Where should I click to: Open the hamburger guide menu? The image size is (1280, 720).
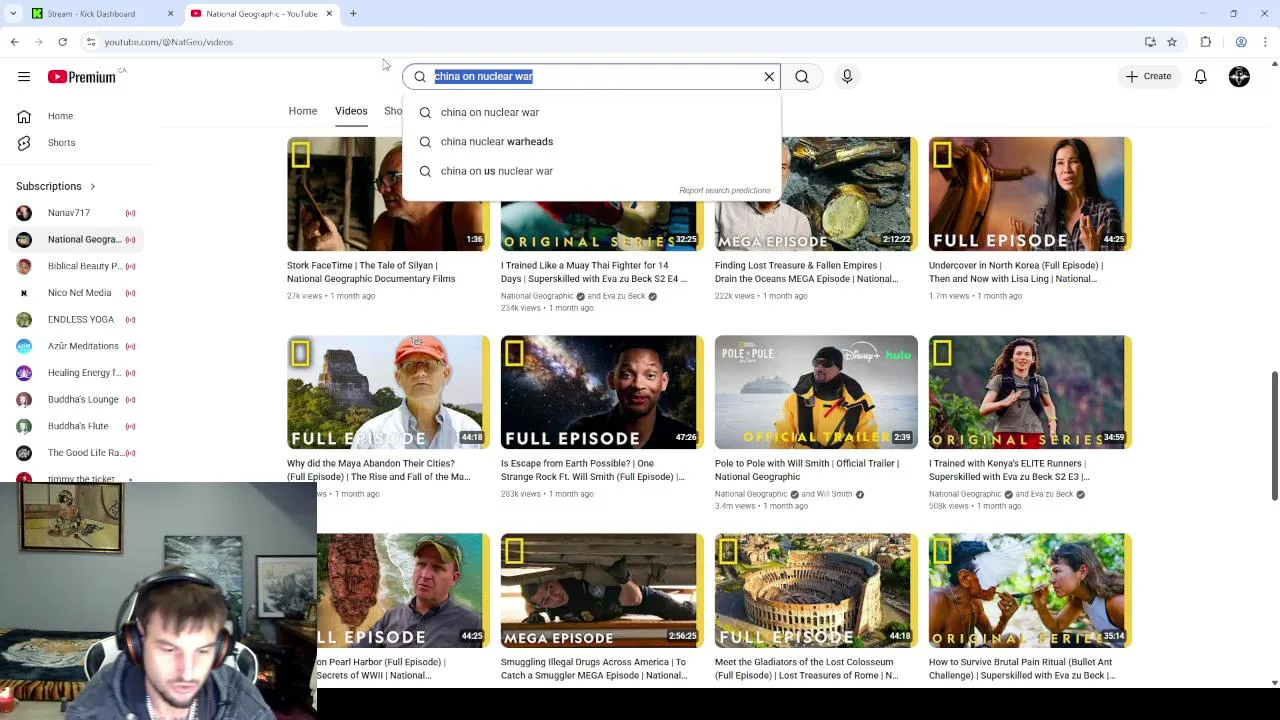(24, 76)
